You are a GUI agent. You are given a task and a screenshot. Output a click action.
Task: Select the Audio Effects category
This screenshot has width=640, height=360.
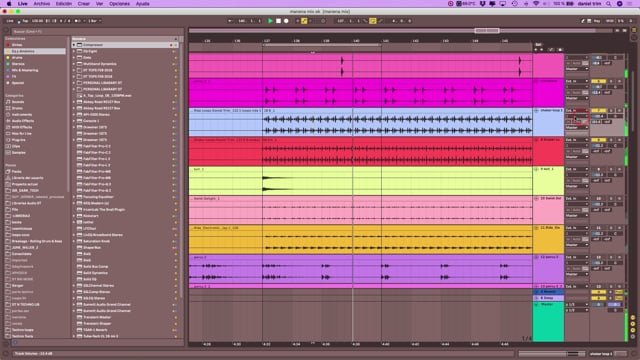pos(22,121)
